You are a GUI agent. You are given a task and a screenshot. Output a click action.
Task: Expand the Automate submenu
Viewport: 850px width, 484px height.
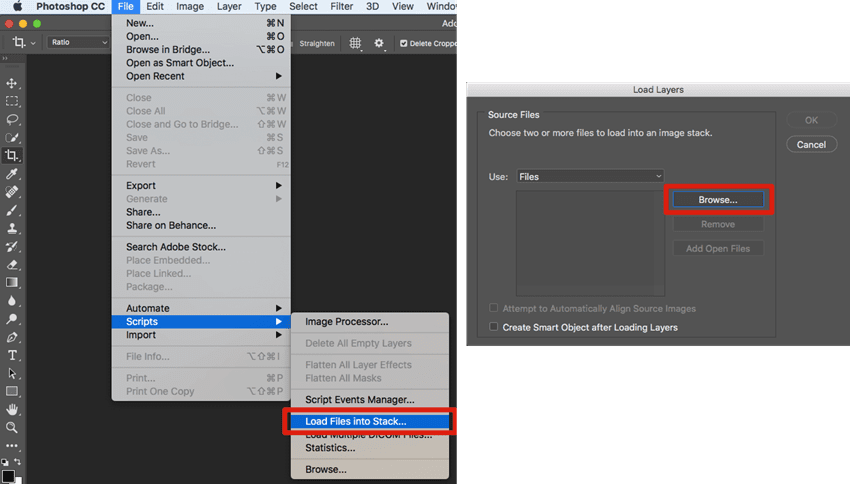click(x=201, y=308)
